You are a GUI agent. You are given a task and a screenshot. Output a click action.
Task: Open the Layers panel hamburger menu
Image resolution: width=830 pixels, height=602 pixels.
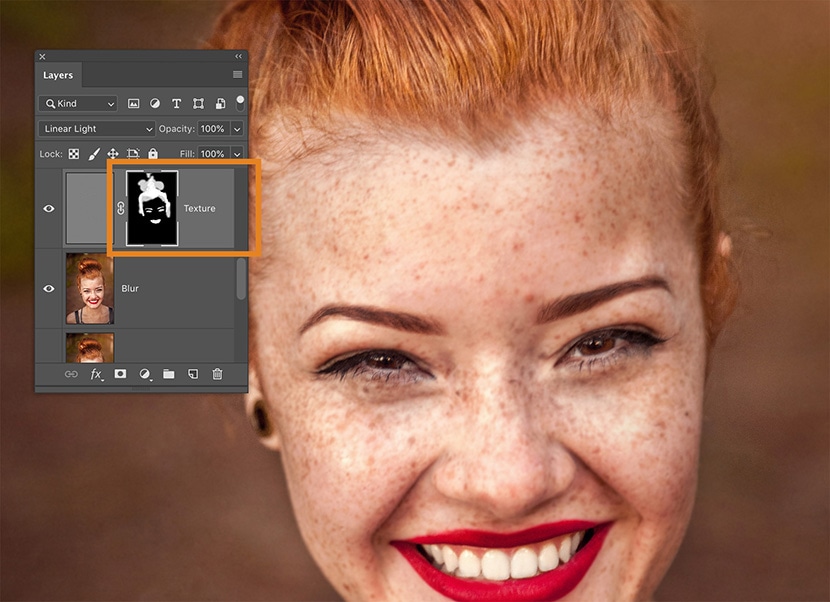[x=237, y=75]
